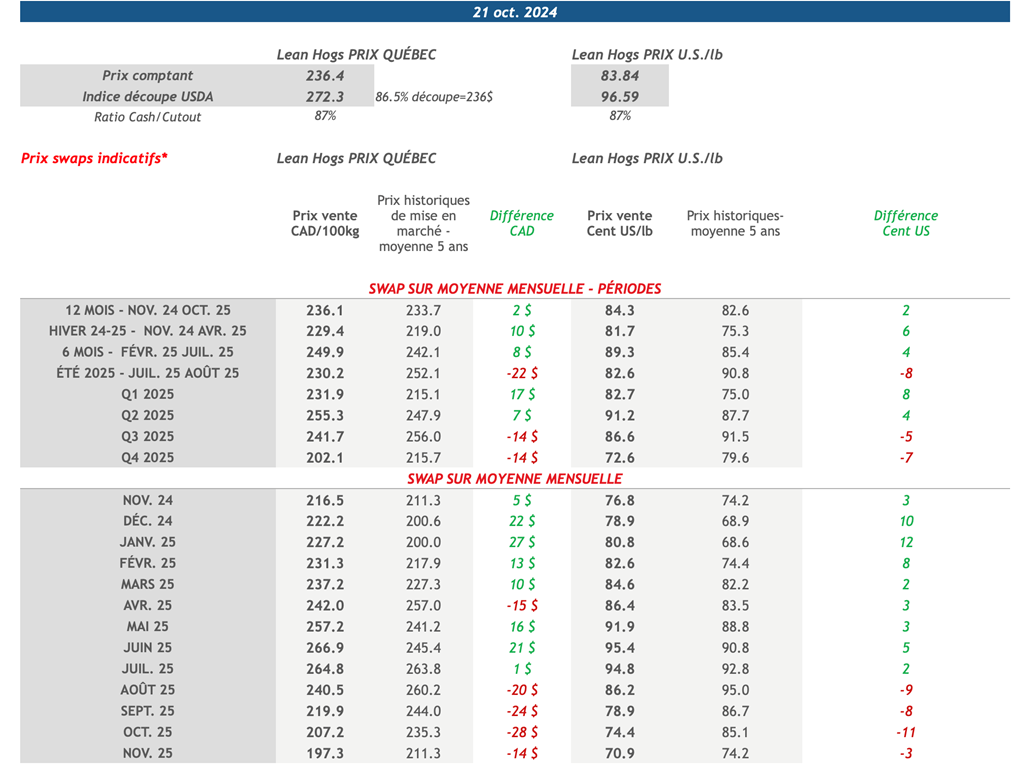
Task: Select the NOV. 25 US price 70.9
Action: point(619,753)
